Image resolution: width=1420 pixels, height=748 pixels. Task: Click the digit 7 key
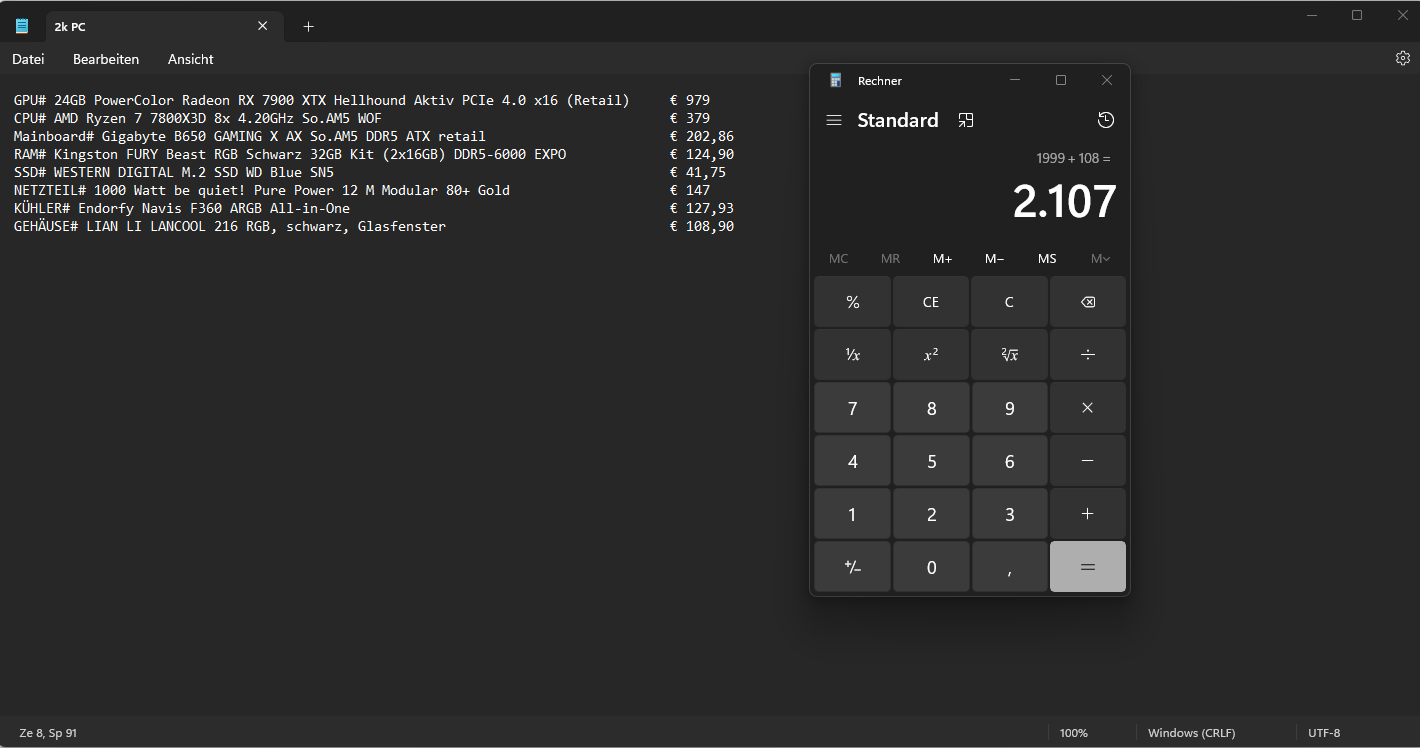tap(852, 408)
